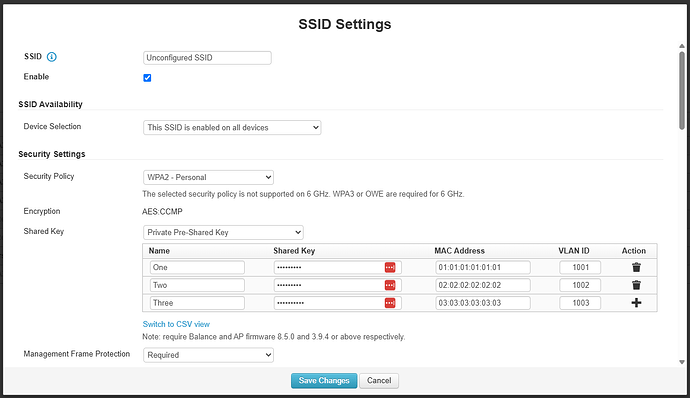The height and width of the screenshot is (398, 690).
Task: Click the 6 GHz policy warning text
Action: coord(303,194)
